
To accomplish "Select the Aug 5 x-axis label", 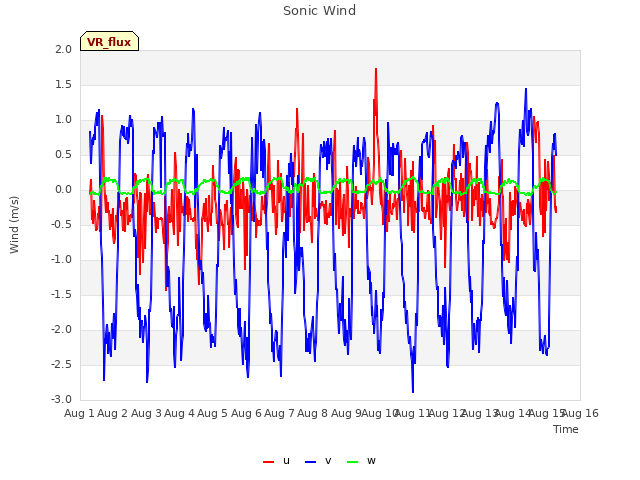I will [x=213, y=413].
